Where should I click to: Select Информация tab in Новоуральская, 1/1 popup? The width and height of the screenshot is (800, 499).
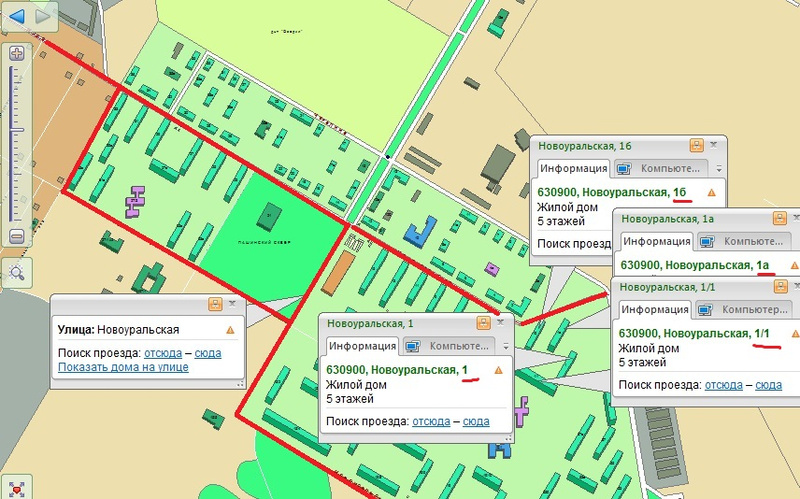click(655, 310)
